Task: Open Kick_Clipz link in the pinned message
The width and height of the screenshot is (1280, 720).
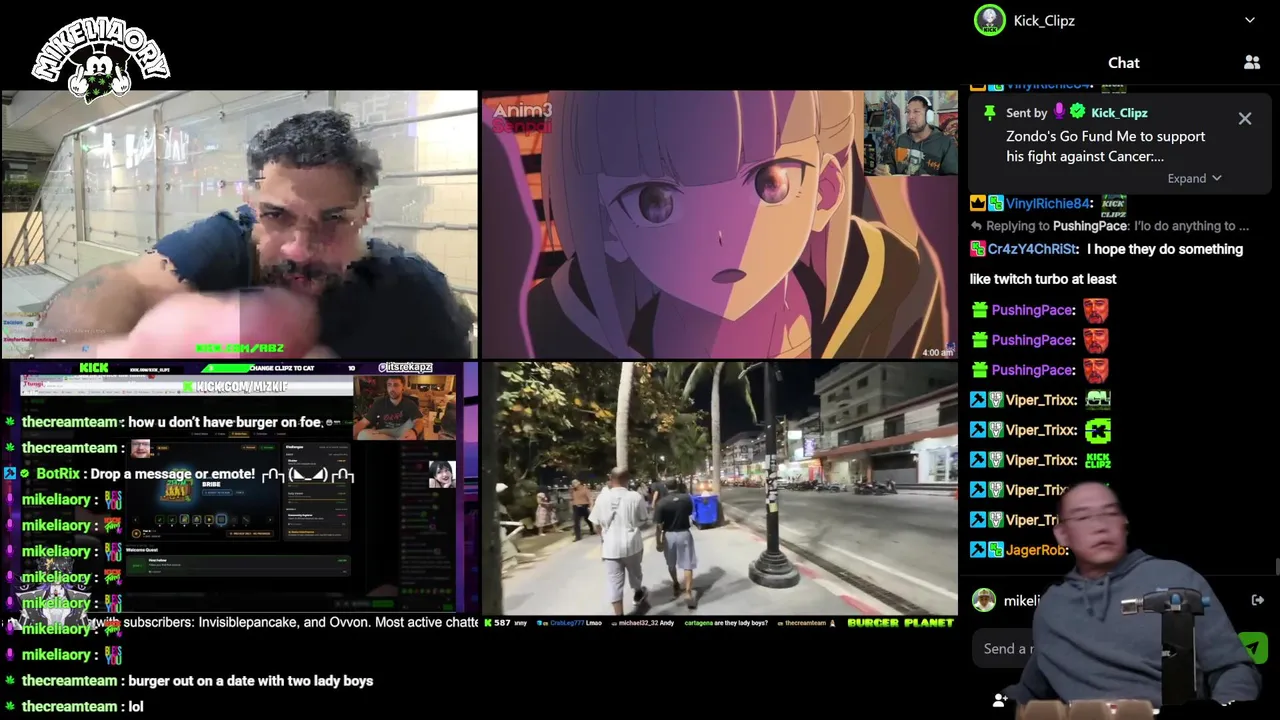Action: tap(1119, 113)
